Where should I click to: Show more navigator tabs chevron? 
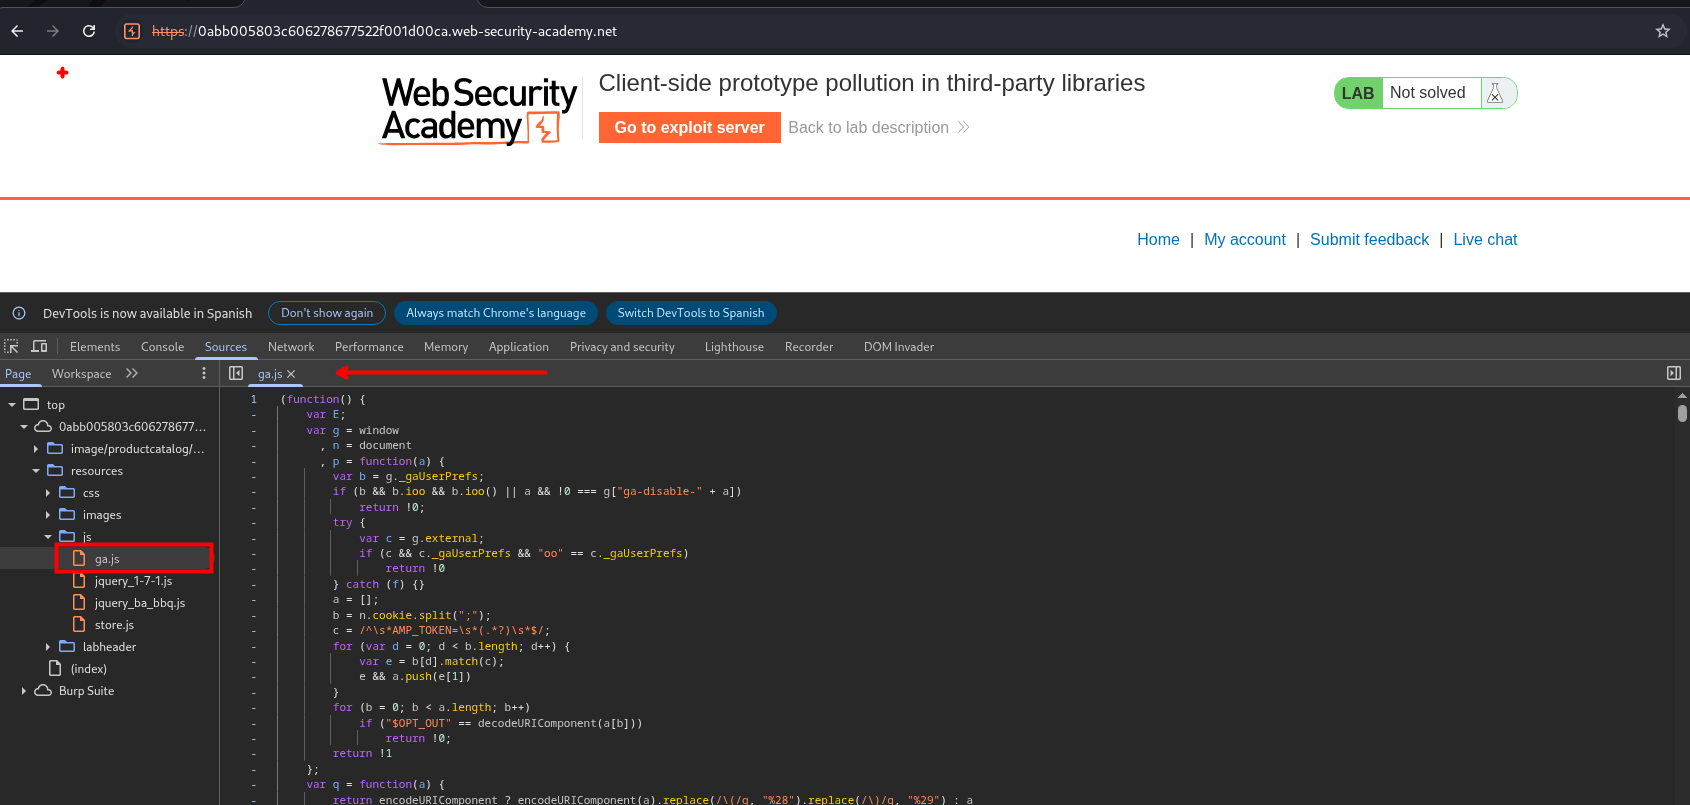coord(132,373)
